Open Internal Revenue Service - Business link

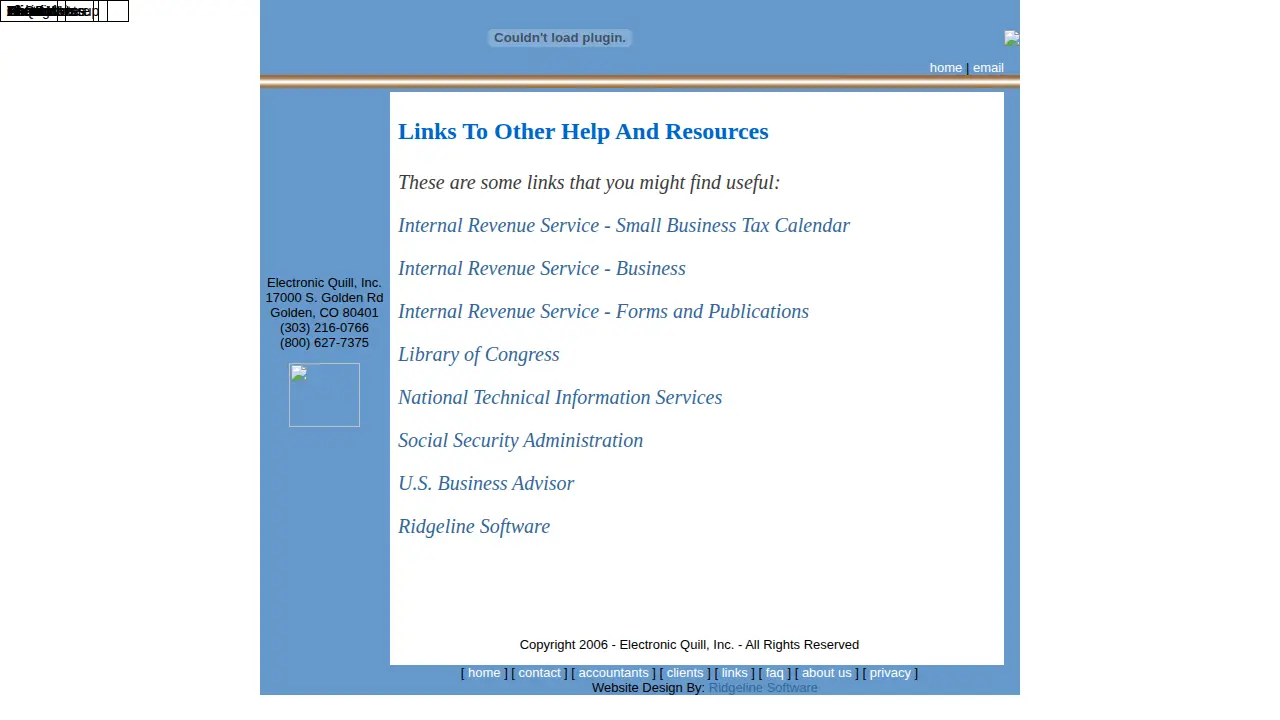click(x=542, y=269)
